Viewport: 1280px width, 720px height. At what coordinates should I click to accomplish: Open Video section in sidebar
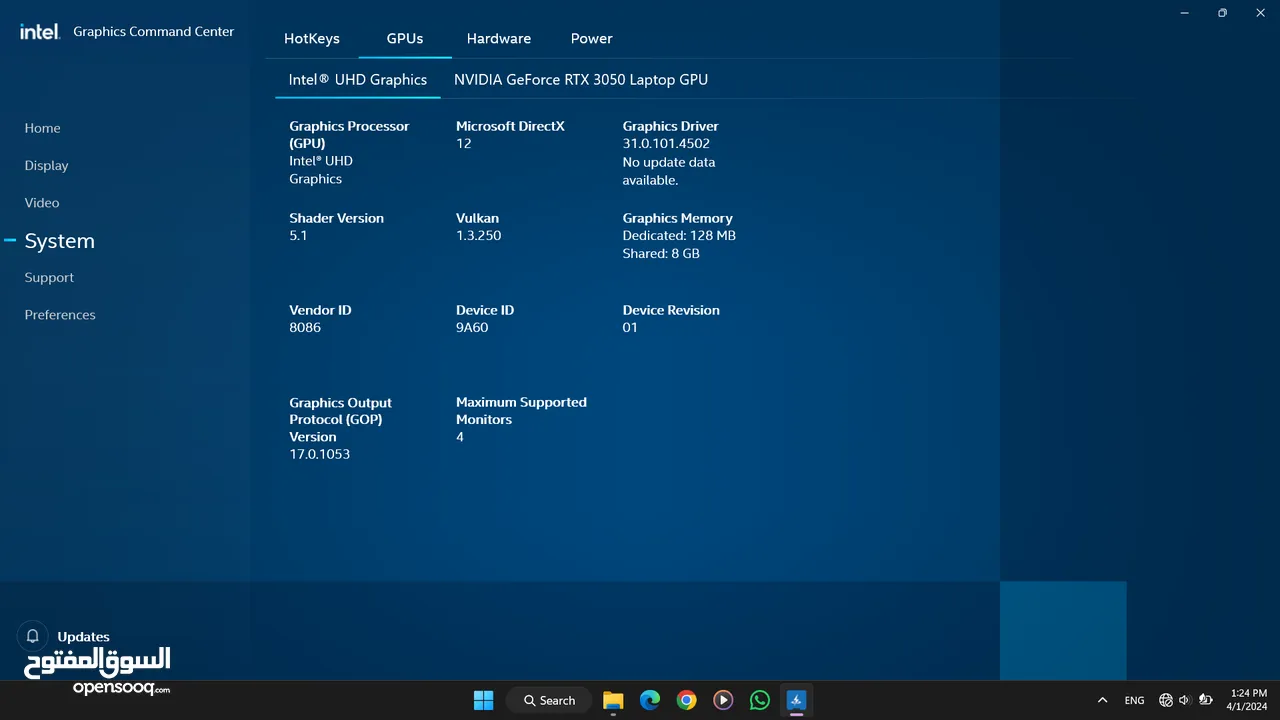click(42, 202)
